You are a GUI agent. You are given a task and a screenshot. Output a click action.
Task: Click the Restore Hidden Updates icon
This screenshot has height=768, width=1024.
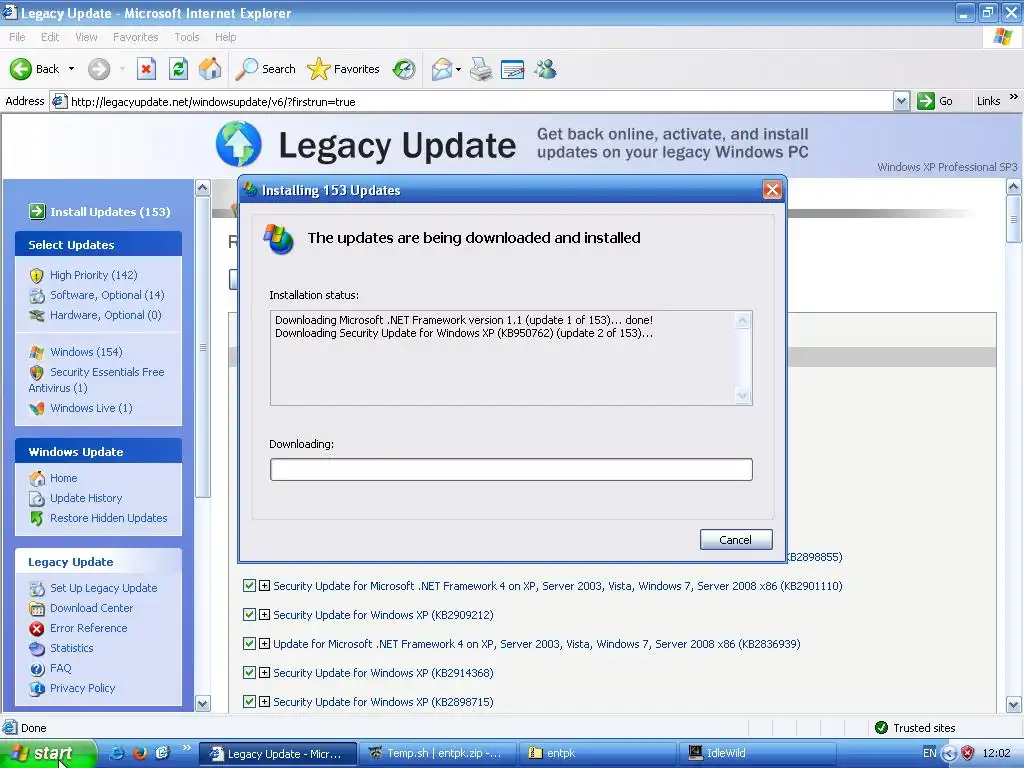[37, 519]
